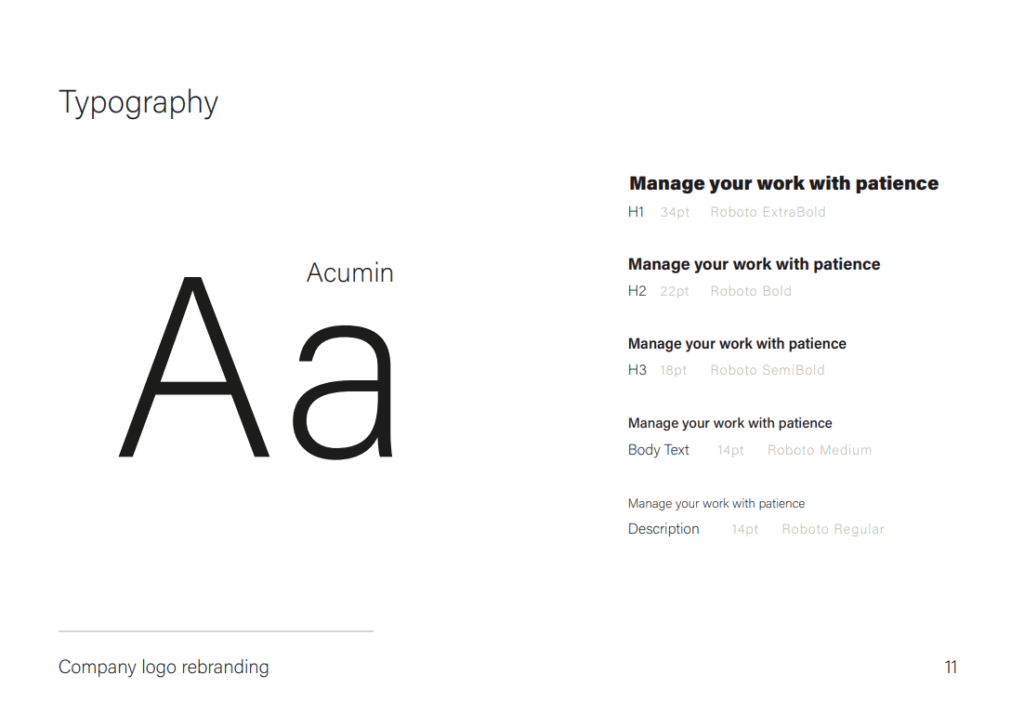
Task: Click the H2 Bold sample sentence
Action: click(754, 264)
